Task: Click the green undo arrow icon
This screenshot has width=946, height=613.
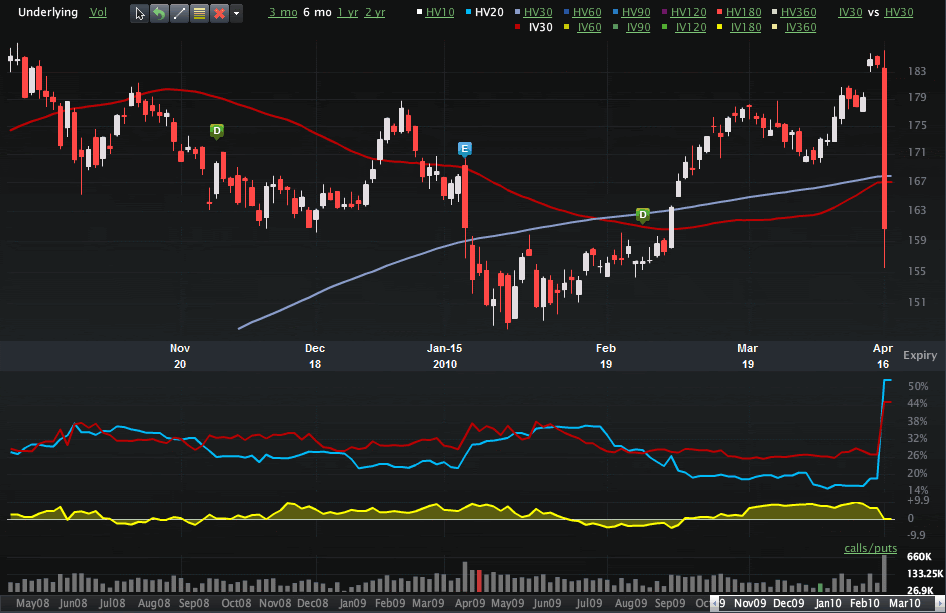Action: pos(159,13)
